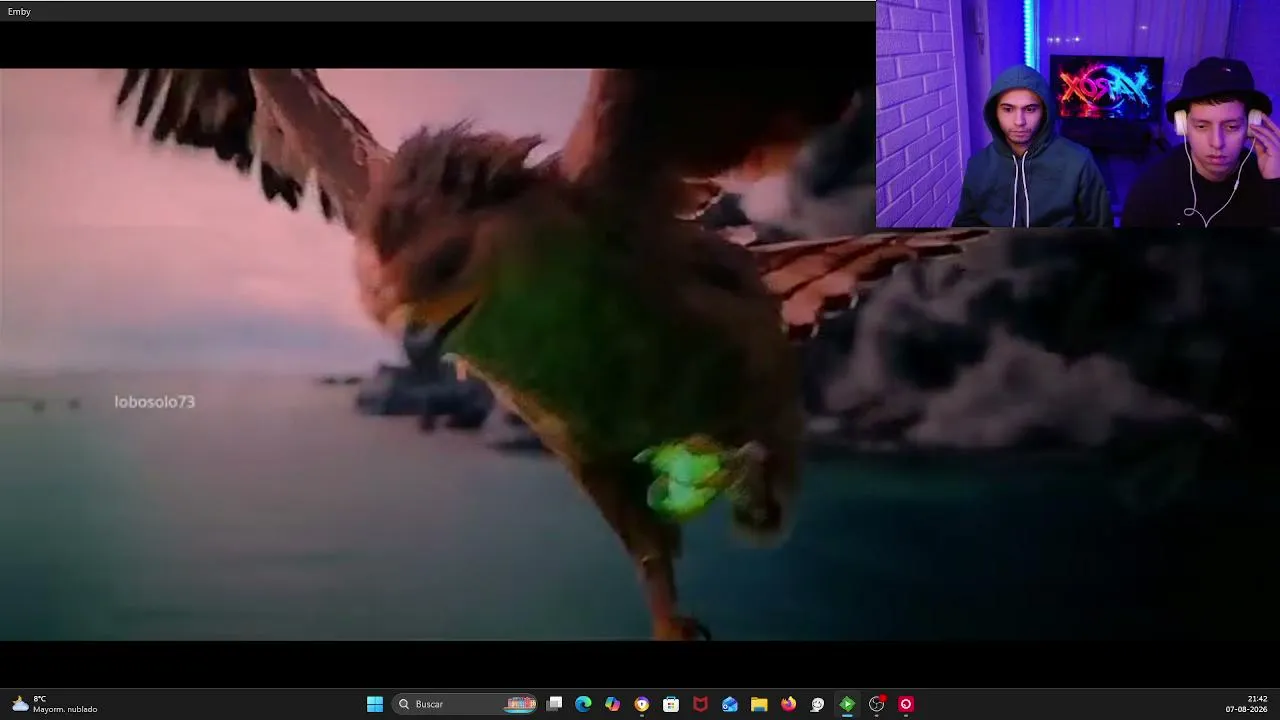Viewport: 1280px width, 720px height.
Task: Click the Emby window title
Action: tap(19, 11)
